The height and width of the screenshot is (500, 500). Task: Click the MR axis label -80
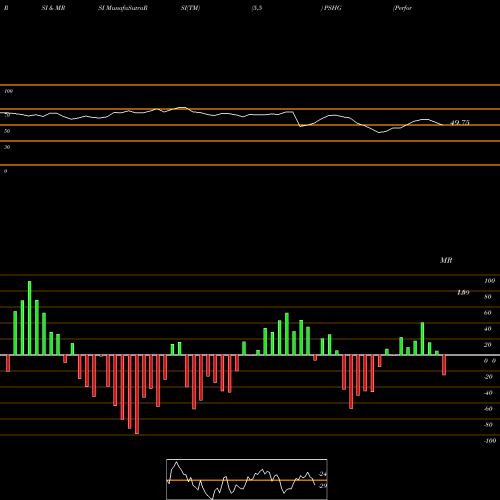(488, 425)
